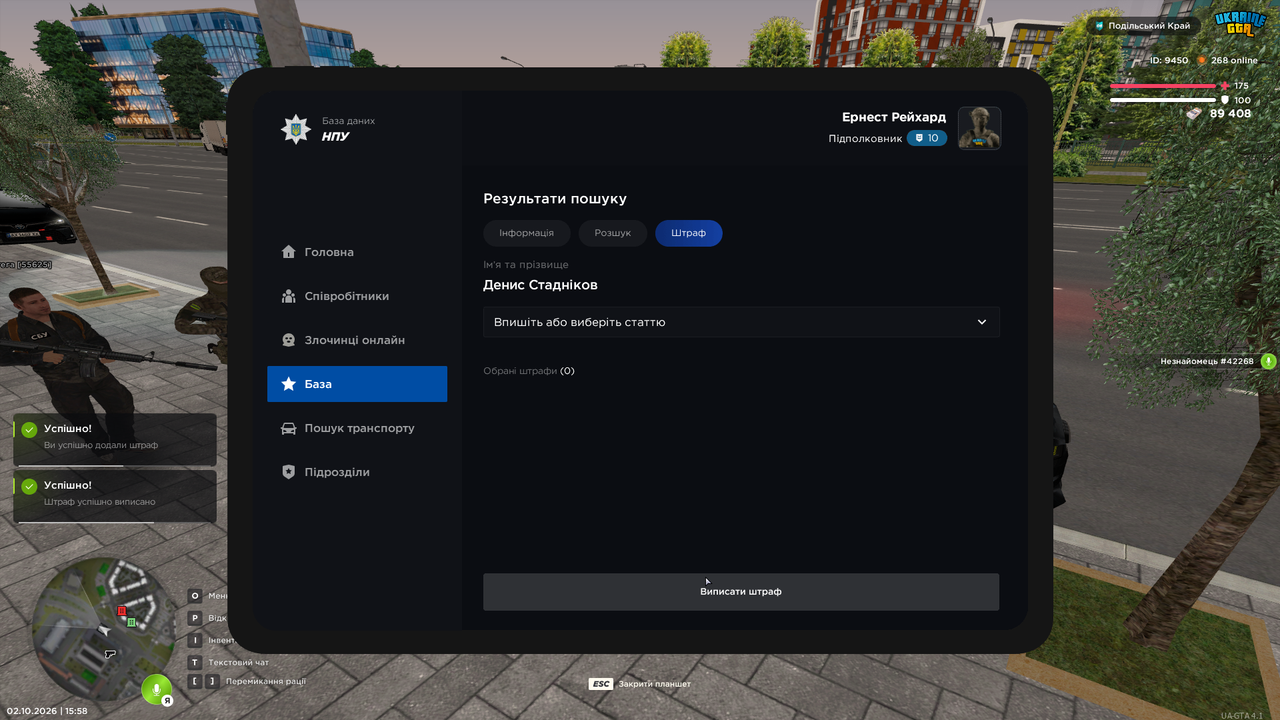Click the ESC key hint icon
Screen dimensions: 1280x720
pos(601,684)
